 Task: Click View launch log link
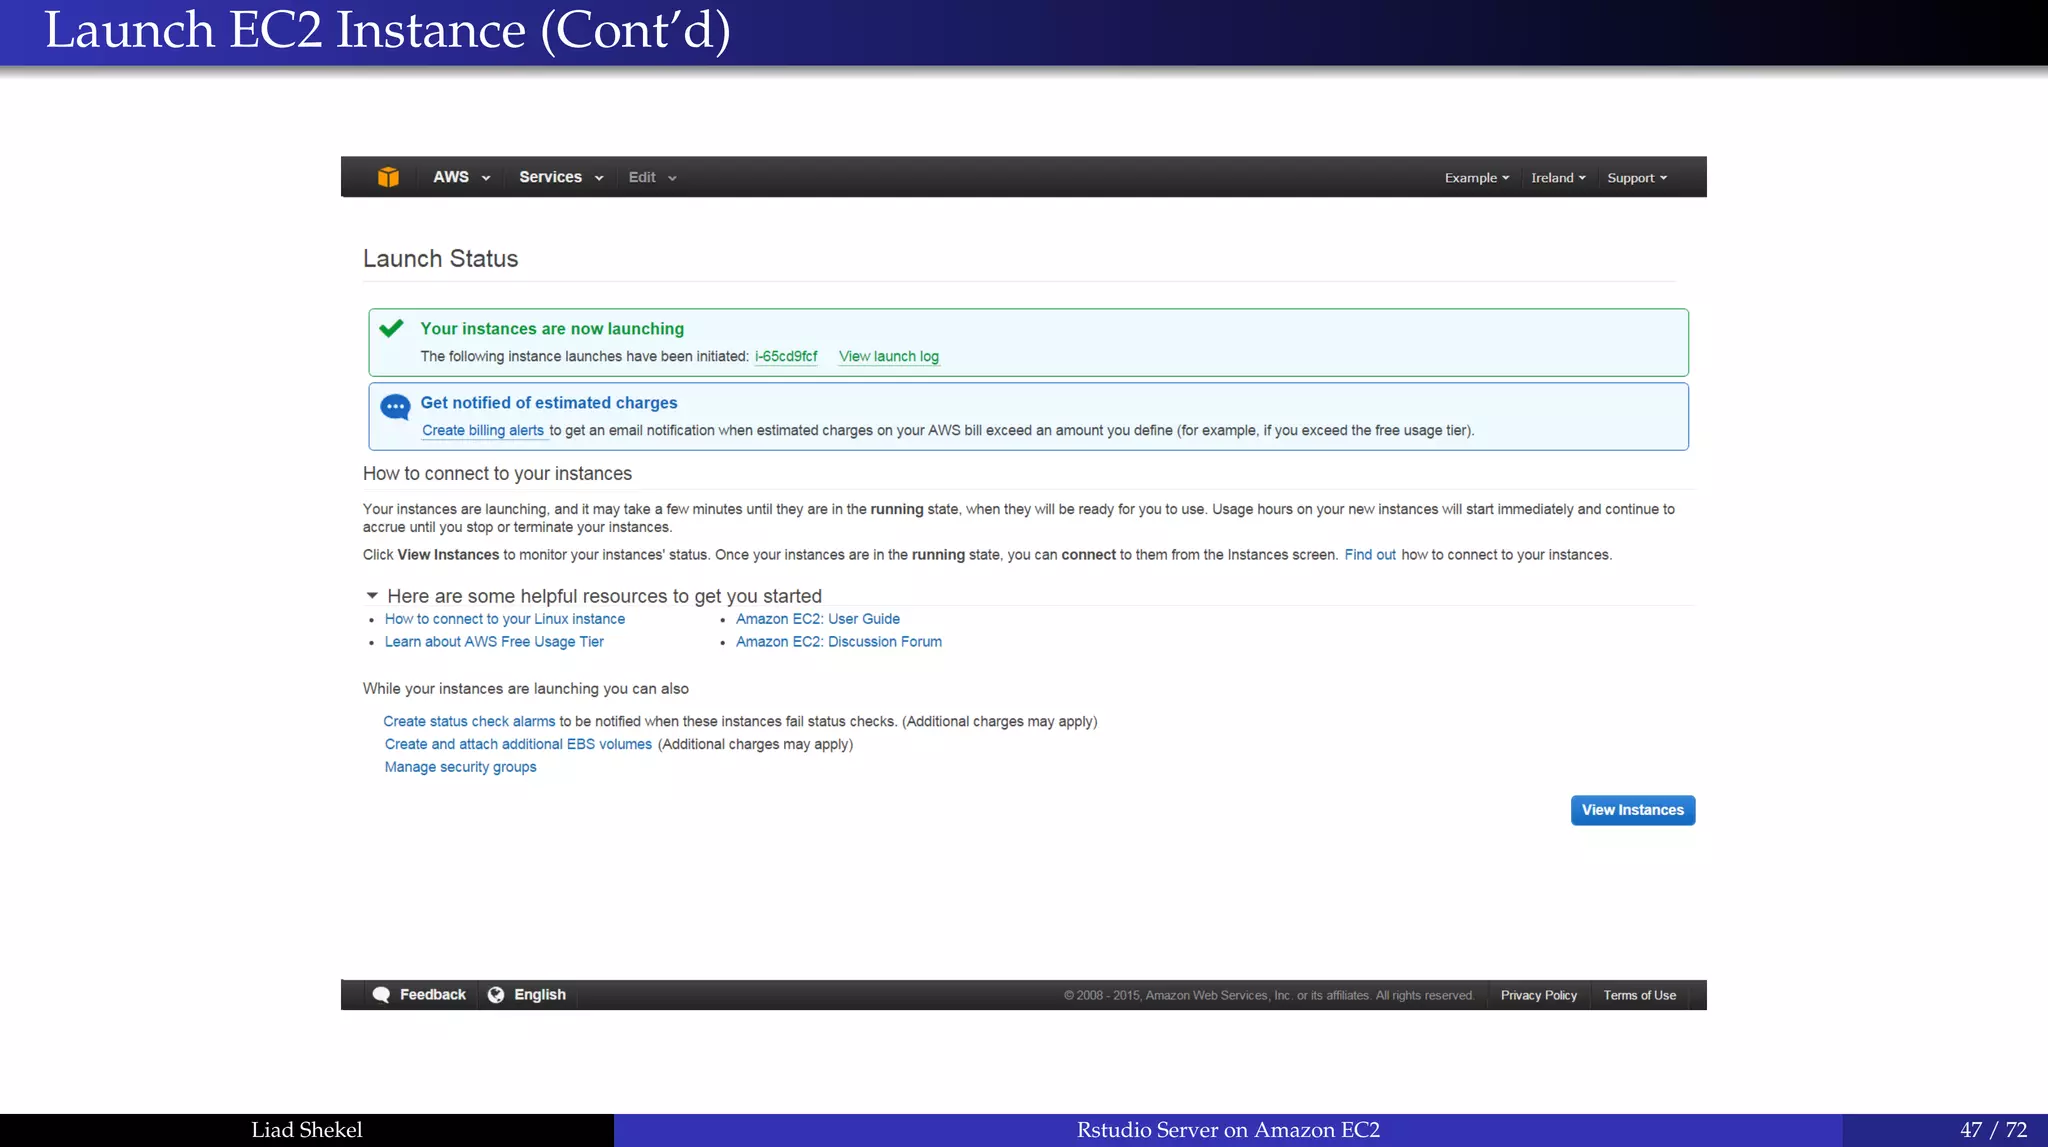[x=889, y=356]
